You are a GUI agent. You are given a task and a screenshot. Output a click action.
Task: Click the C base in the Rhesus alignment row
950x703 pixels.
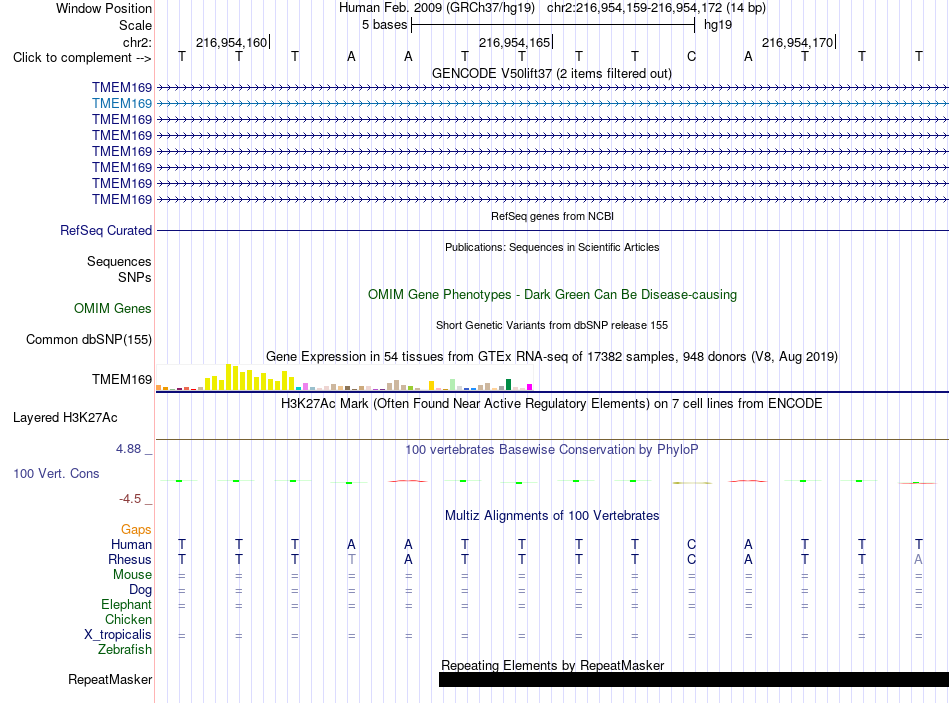691,559
